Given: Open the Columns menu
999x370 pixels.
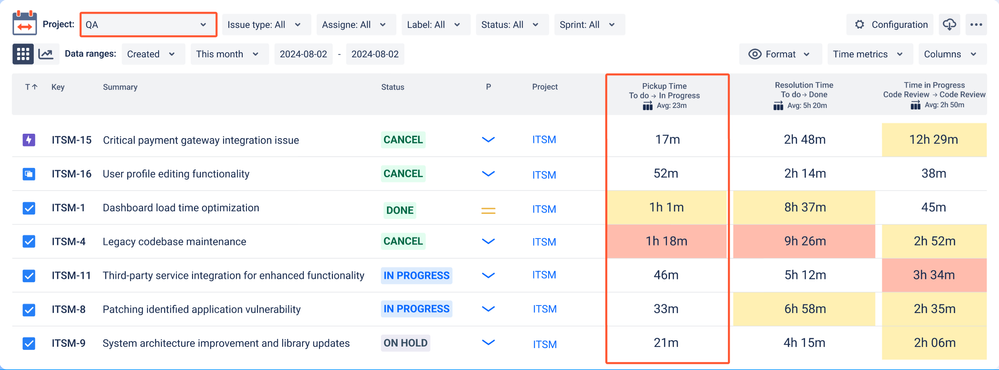Looking at the screenshot, I should tap(951, 54).
